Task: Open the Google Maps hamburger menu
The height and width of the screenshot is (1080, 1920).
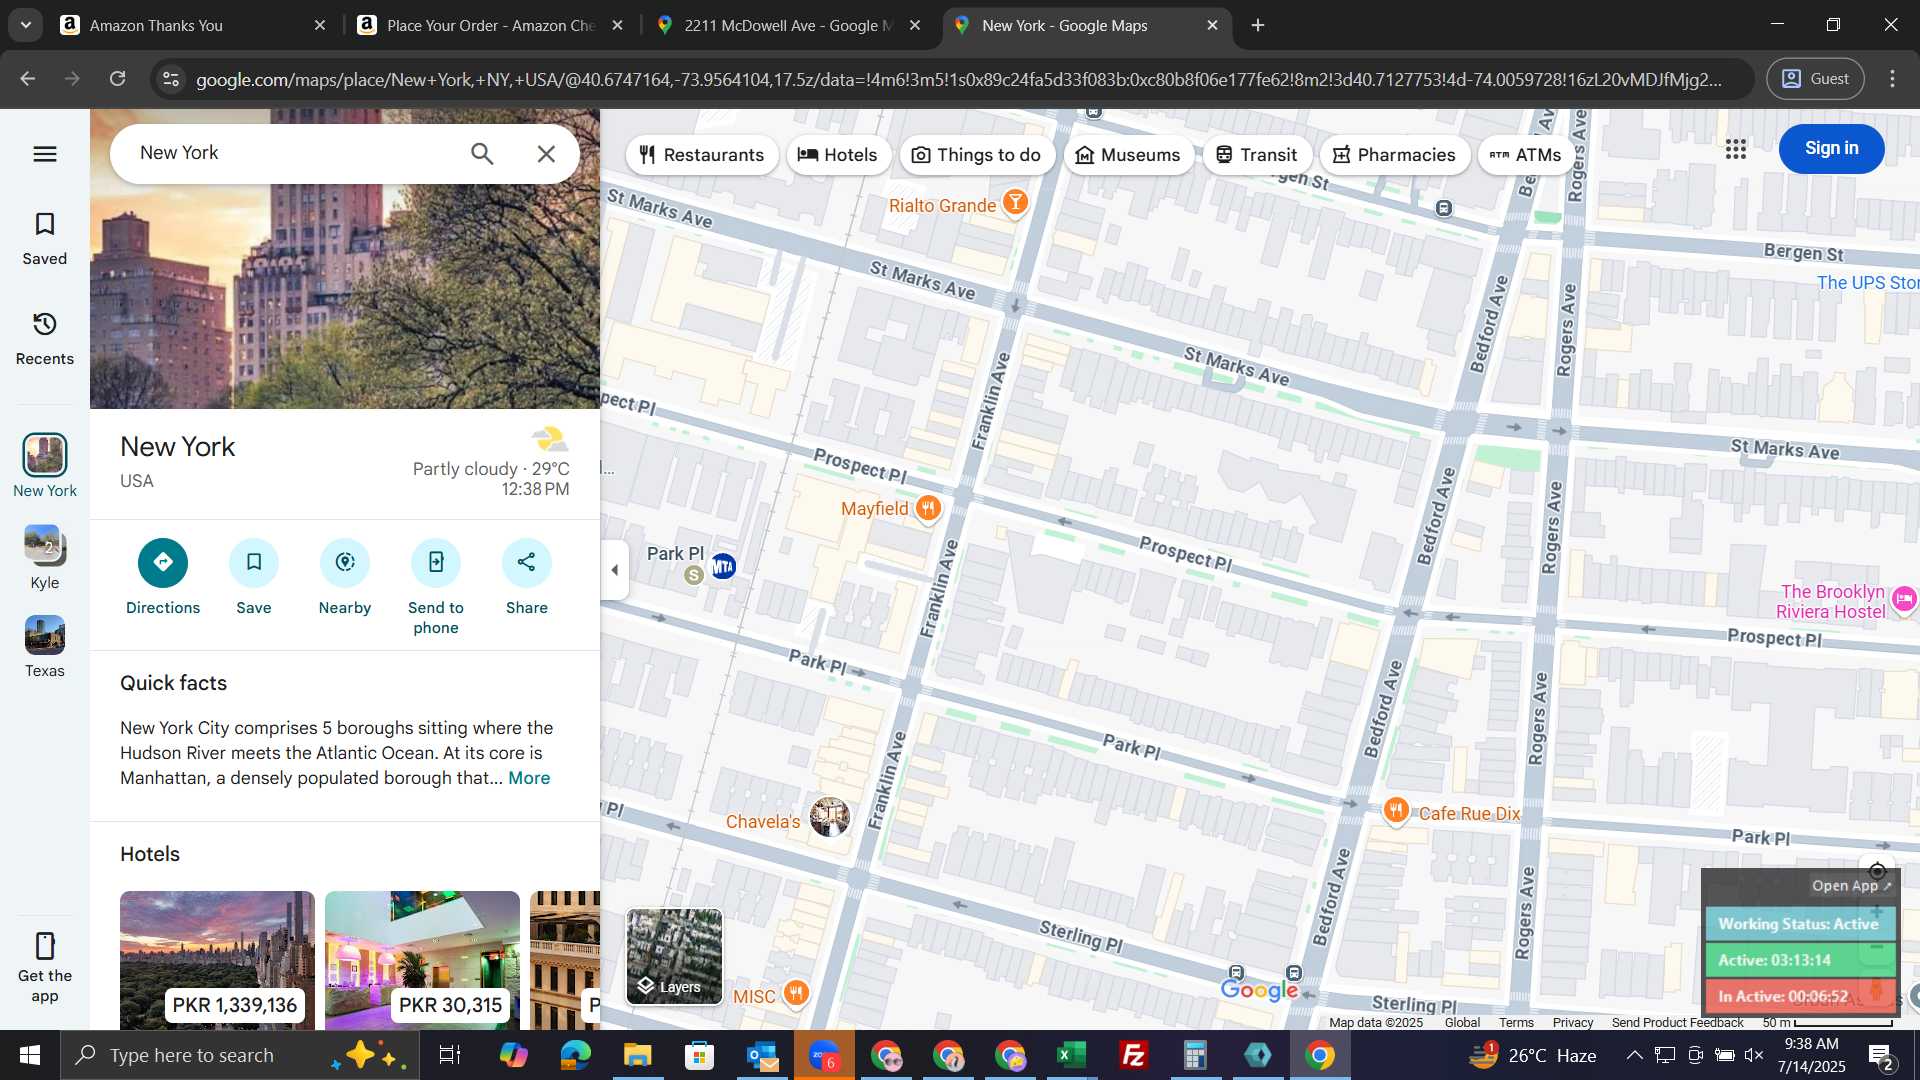Action: coord(45,154)
